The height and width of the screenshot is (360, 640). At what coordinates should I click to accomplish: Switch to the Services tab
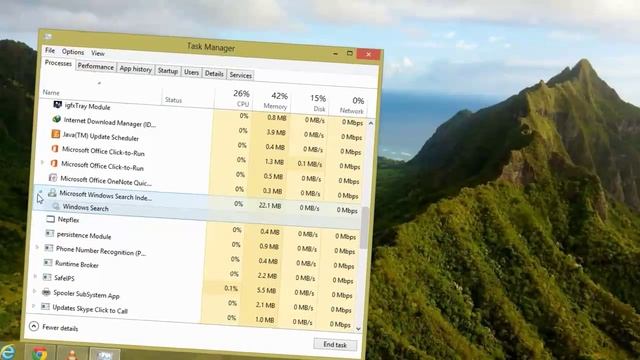[240, 75]
